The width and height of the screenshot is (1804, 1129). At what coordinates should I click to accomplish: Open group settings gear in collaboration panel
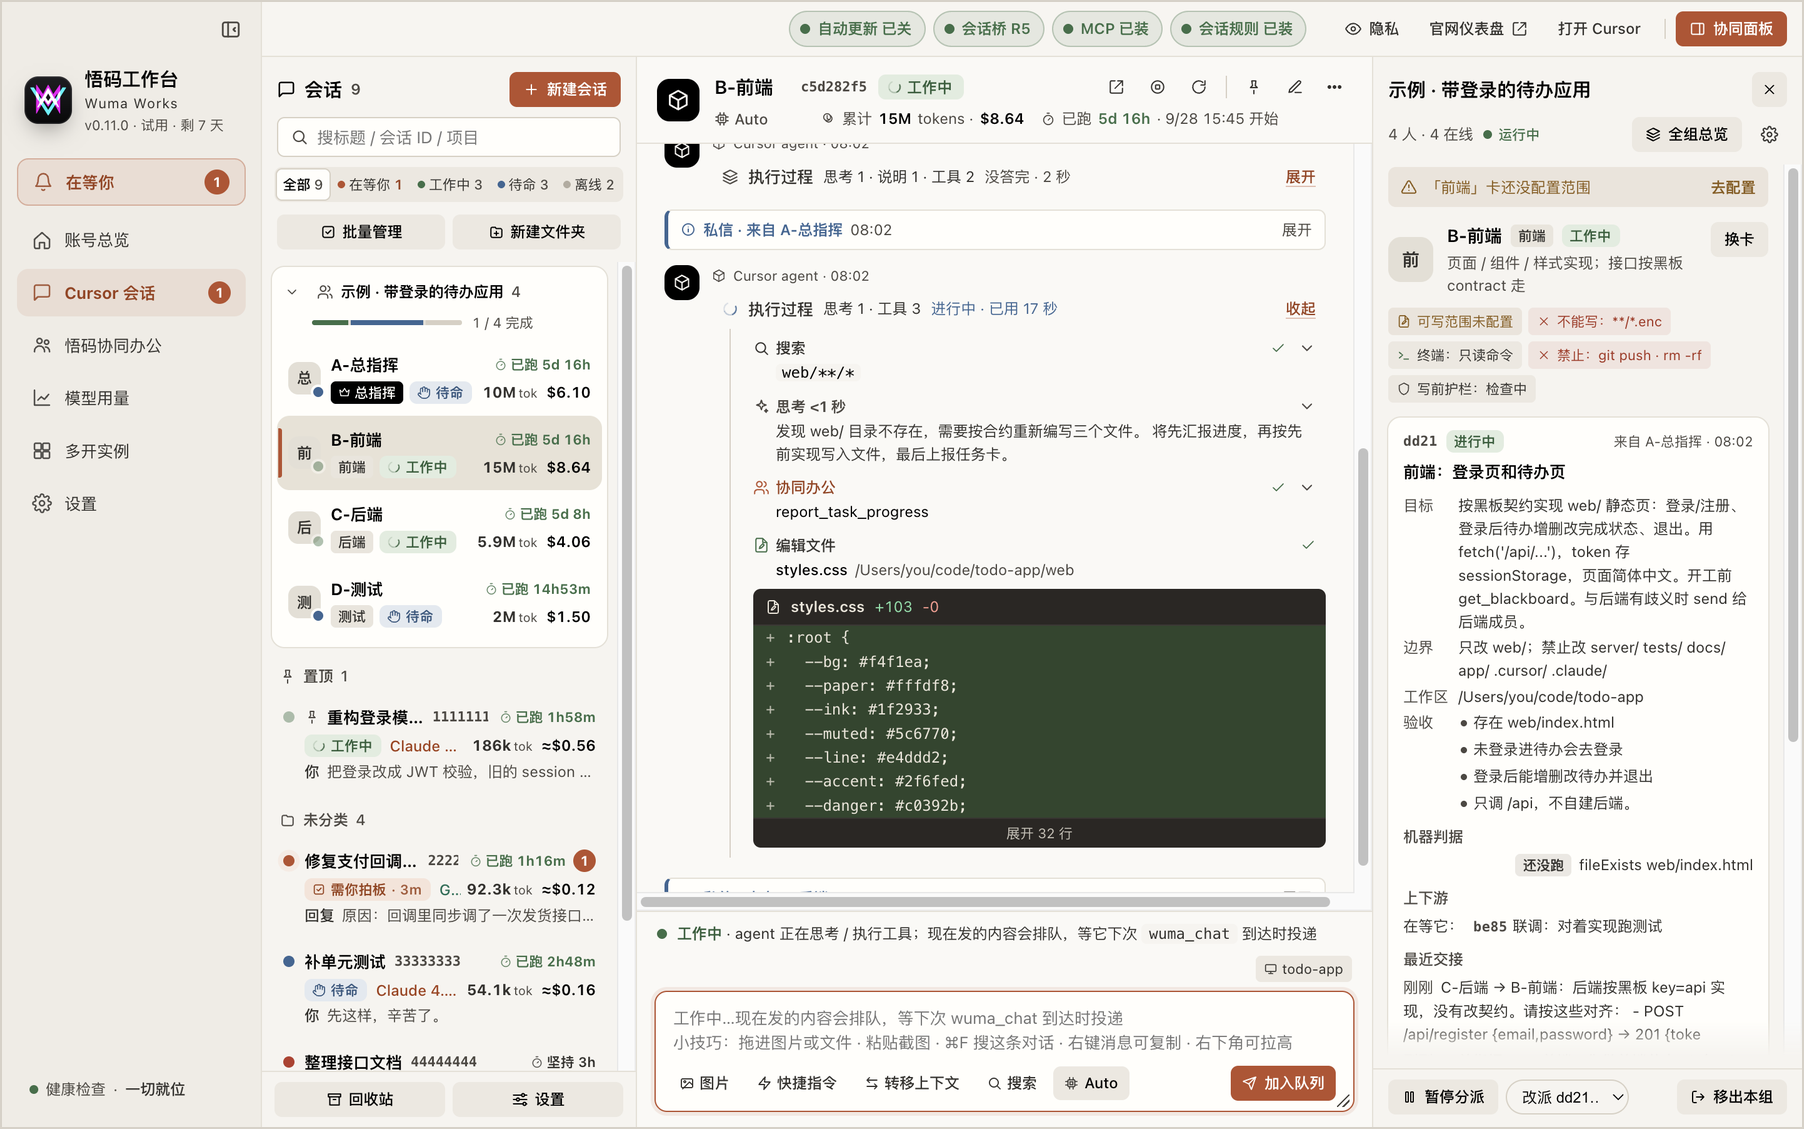(1769, 134)
